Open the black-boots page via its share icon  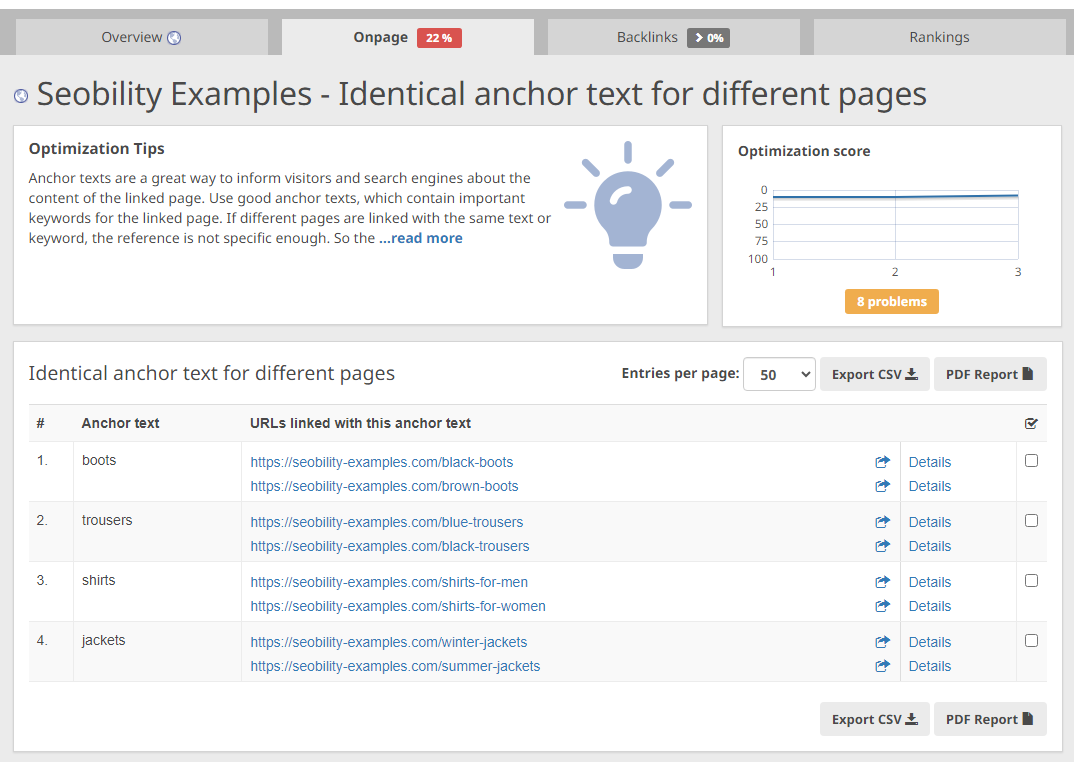[883, 462]
